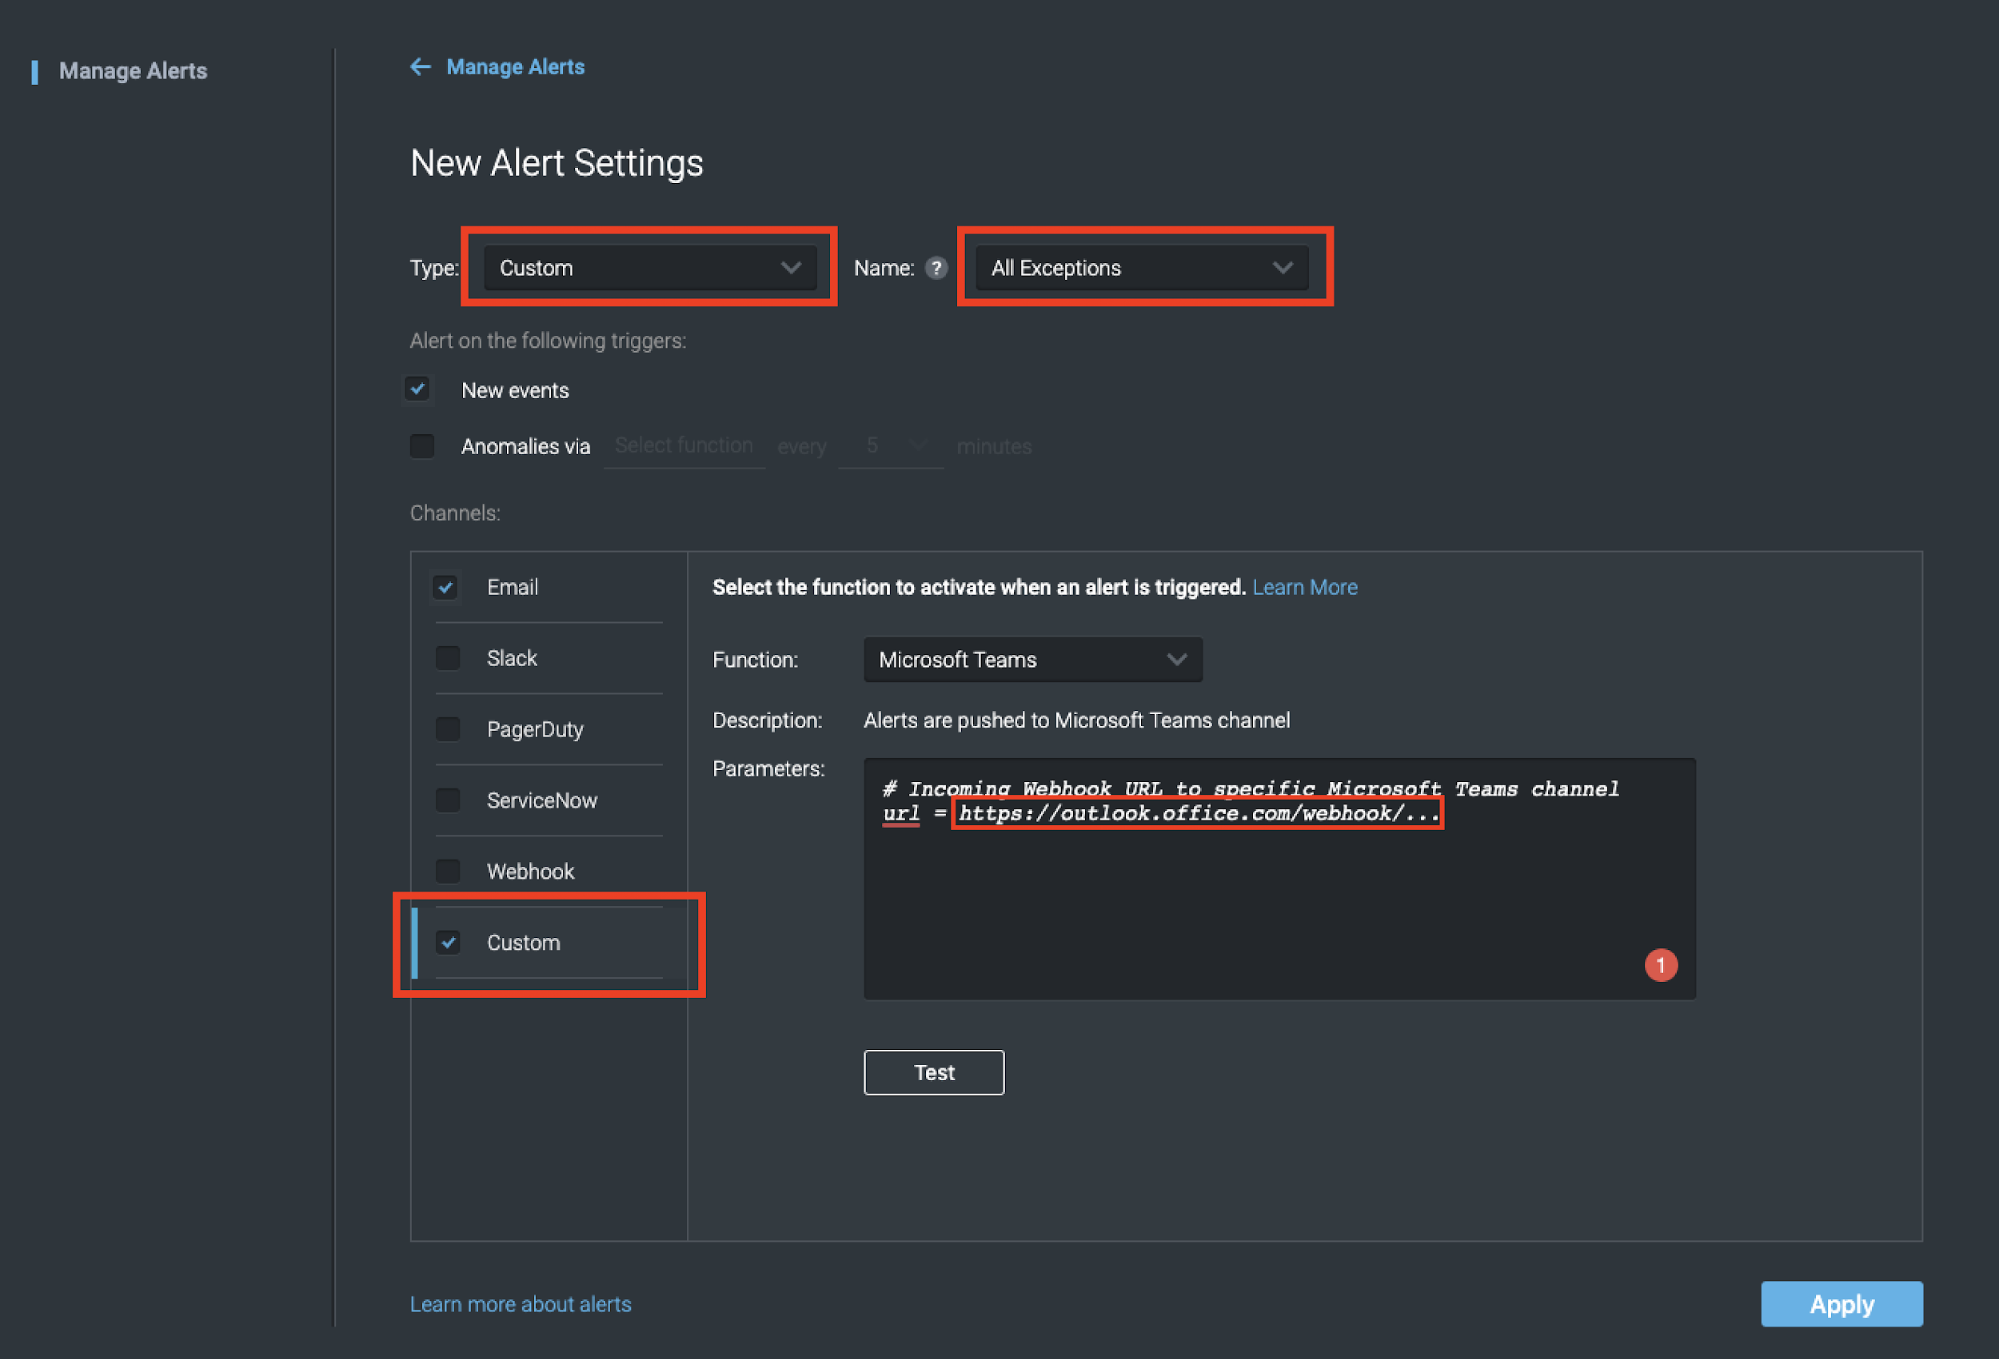Screen dimensions: 1999x1359
Task: Click the red error badge in Parameters
Action: (1660, 965)
